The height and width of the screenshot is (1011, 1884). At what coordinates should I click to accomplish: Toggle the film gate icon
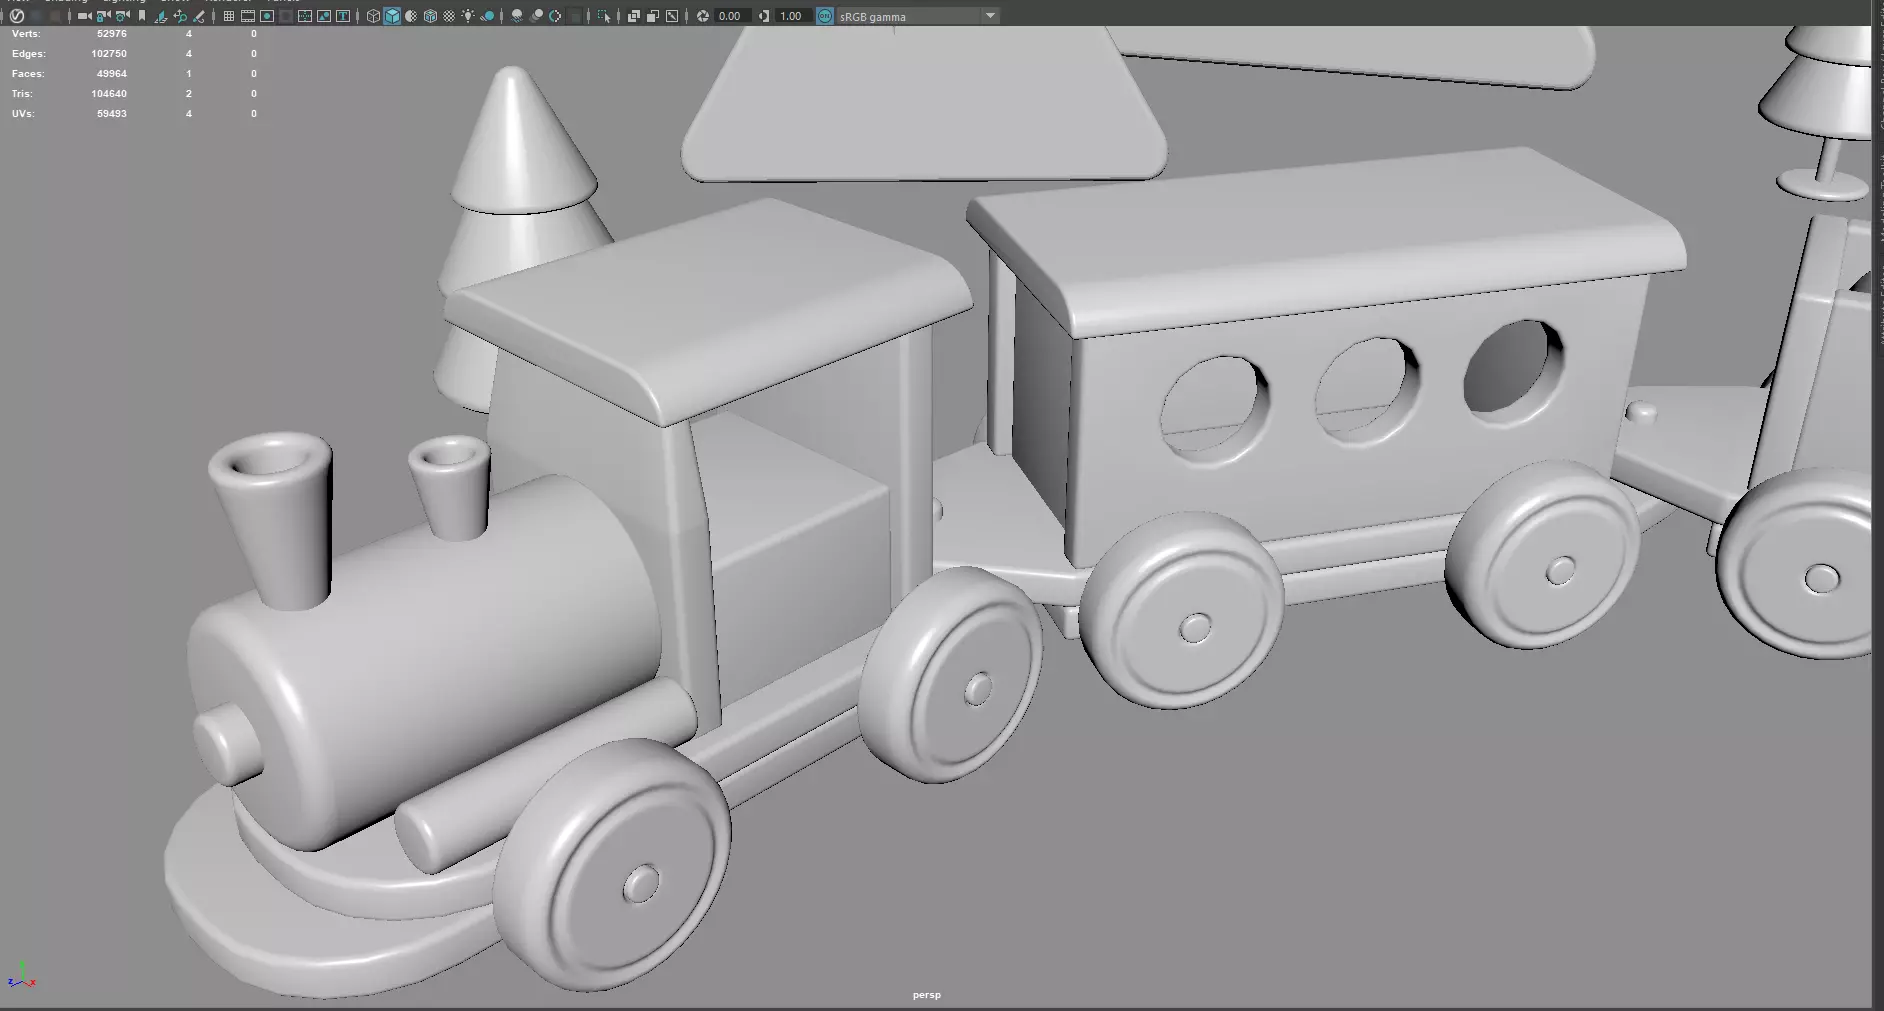point(248,16)
